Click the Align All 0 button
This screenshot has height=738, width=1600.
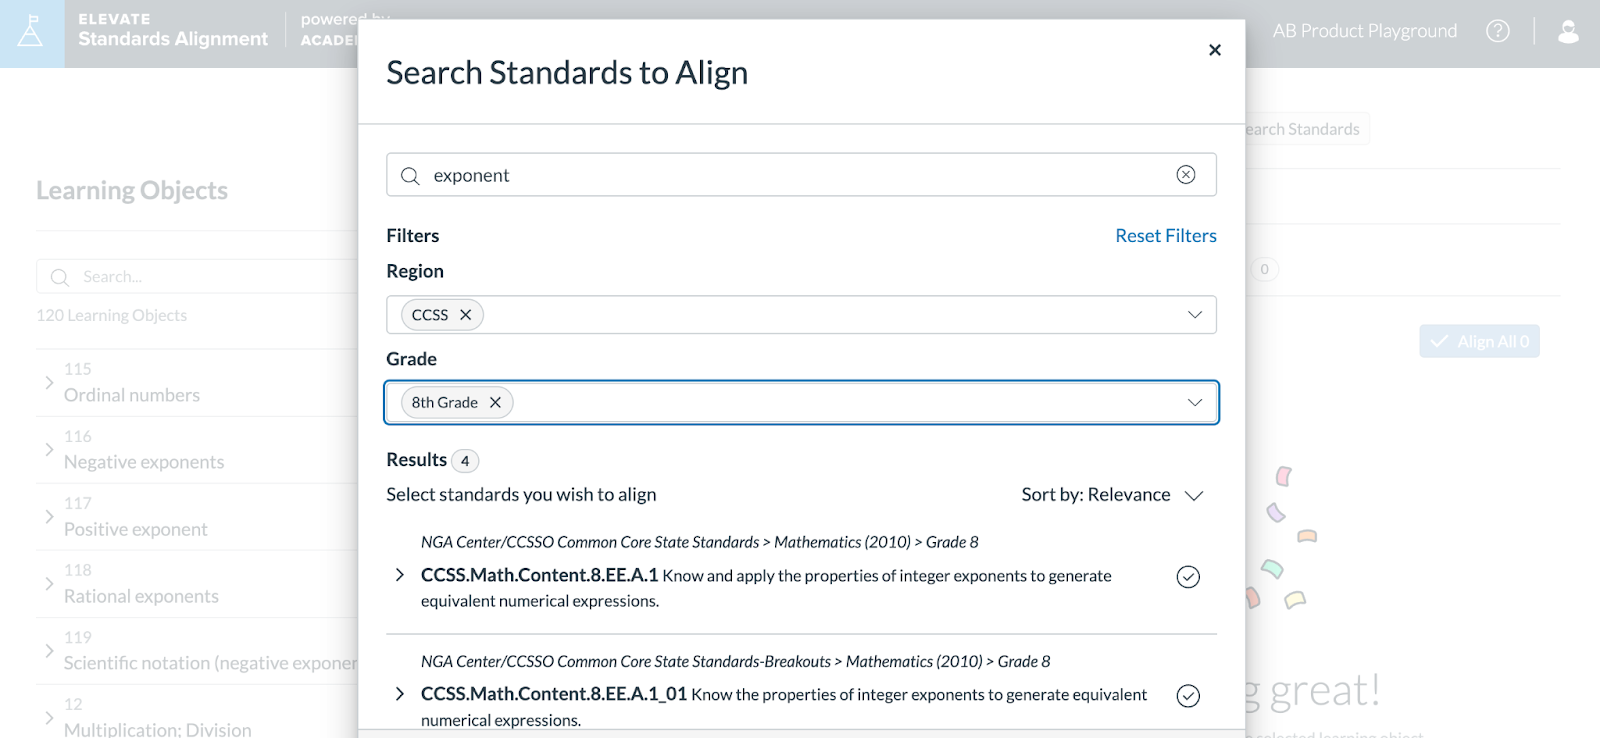[x=1479, y=341]
